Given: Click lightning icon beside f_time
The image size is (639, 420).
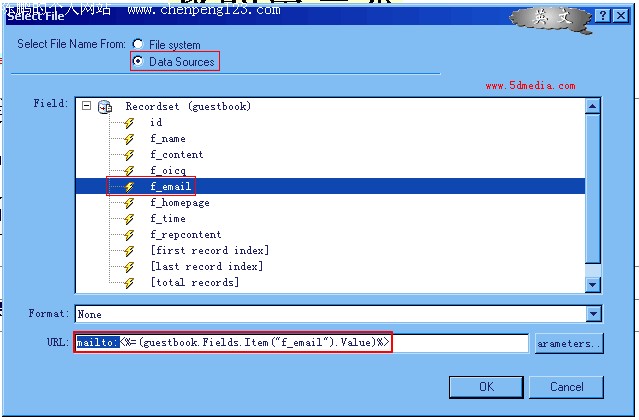Looking at the screenshot, I should pyautogui.click(x=128, y=219).
